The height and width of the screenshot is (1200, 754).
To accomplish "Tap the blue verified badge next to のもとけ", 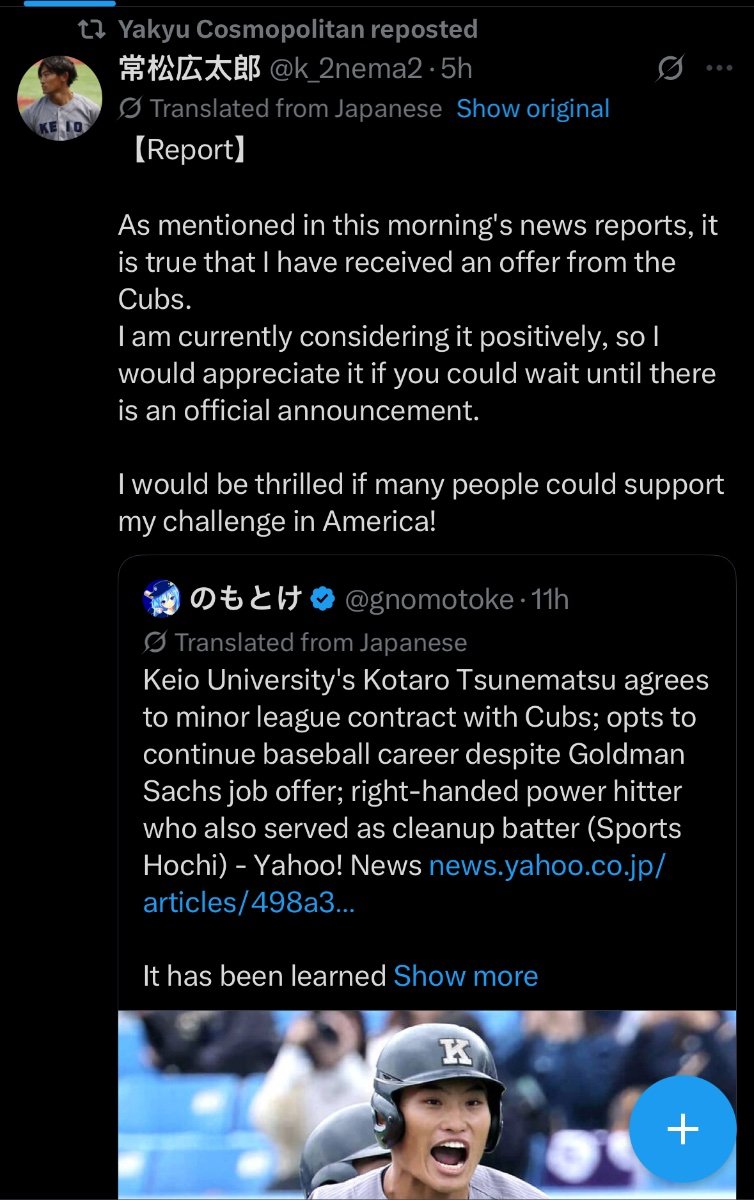I will click(x=322, y=599).
